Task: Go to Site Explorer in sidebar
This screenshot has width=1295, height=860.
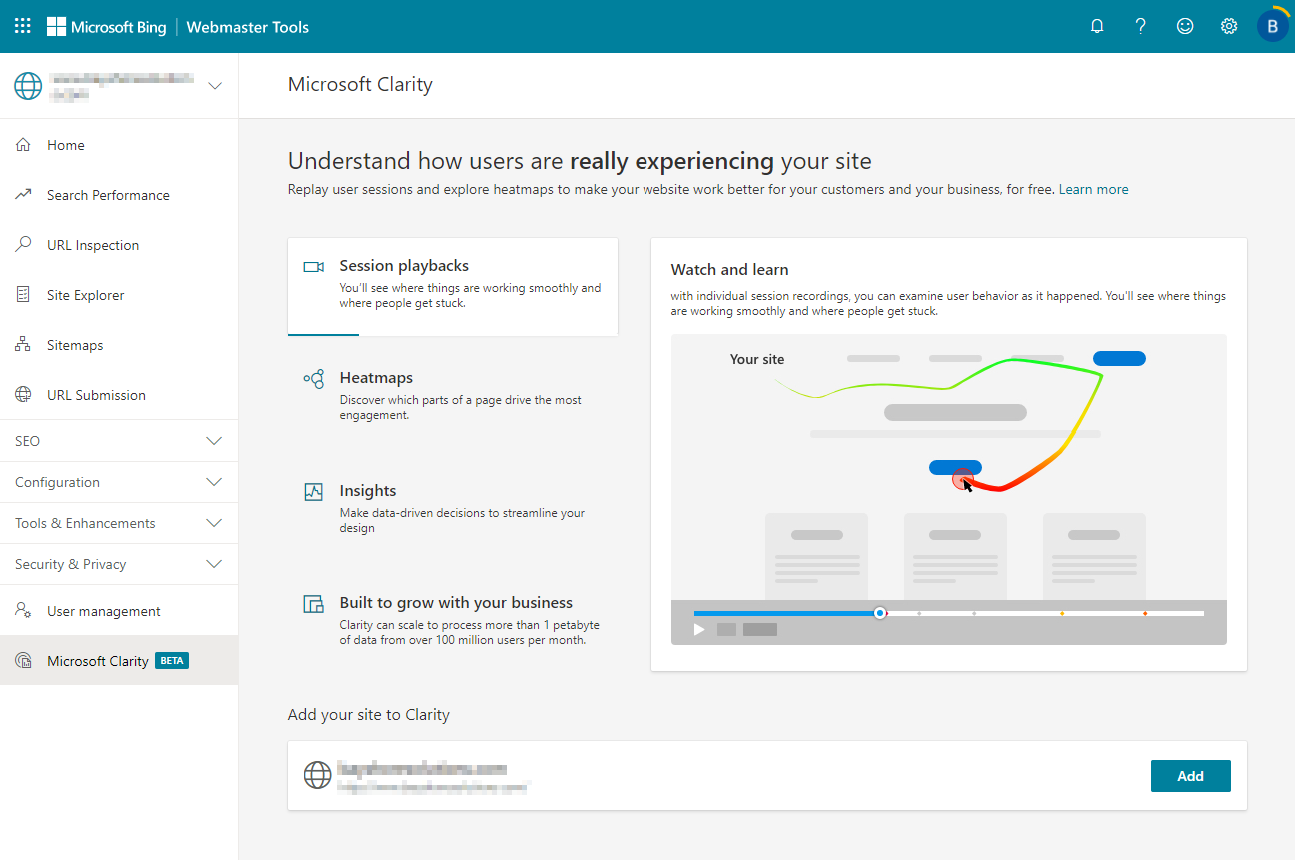Action: [x=85, y=295]
